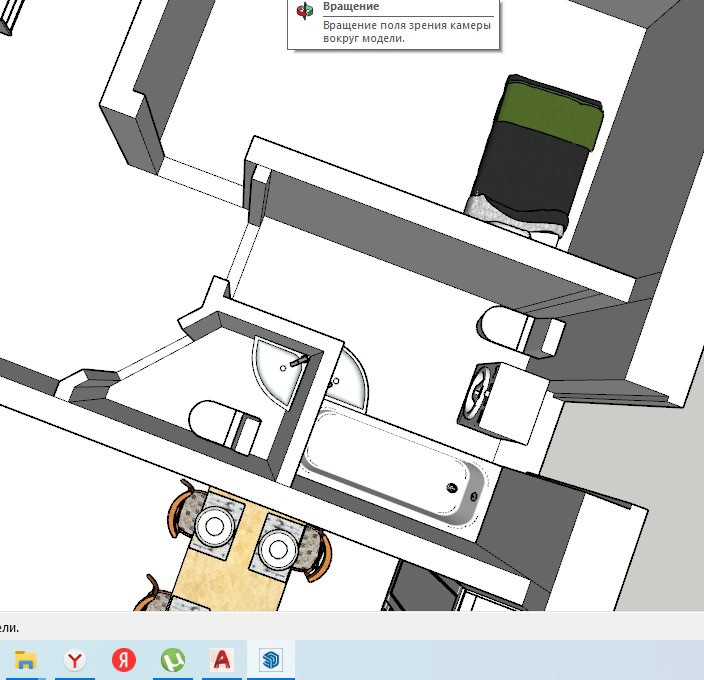The width and height of the screenshot is (704, 680).
Task: Click the Orbit icon in the tooltip
Action: (x=305, y=10)
